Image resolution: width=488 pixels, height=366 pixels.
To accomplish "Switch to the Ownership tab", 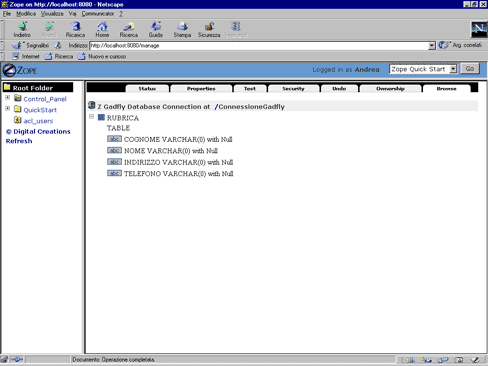I will 390,89.
